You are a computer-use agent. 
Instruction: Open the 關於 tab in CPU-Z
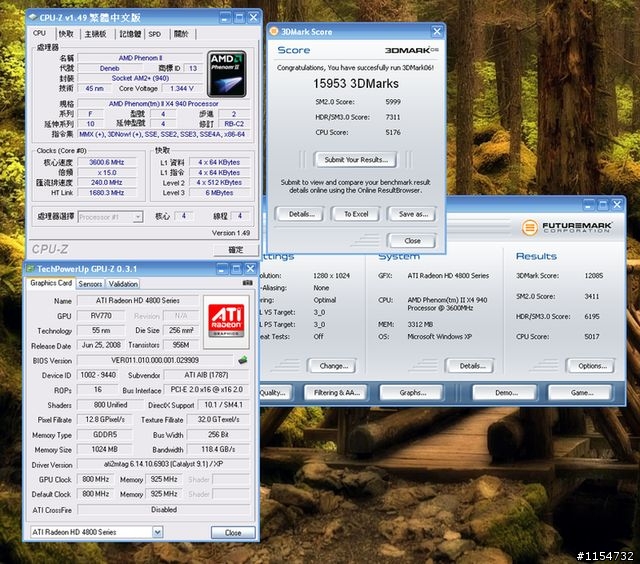[x=181, y=34]
